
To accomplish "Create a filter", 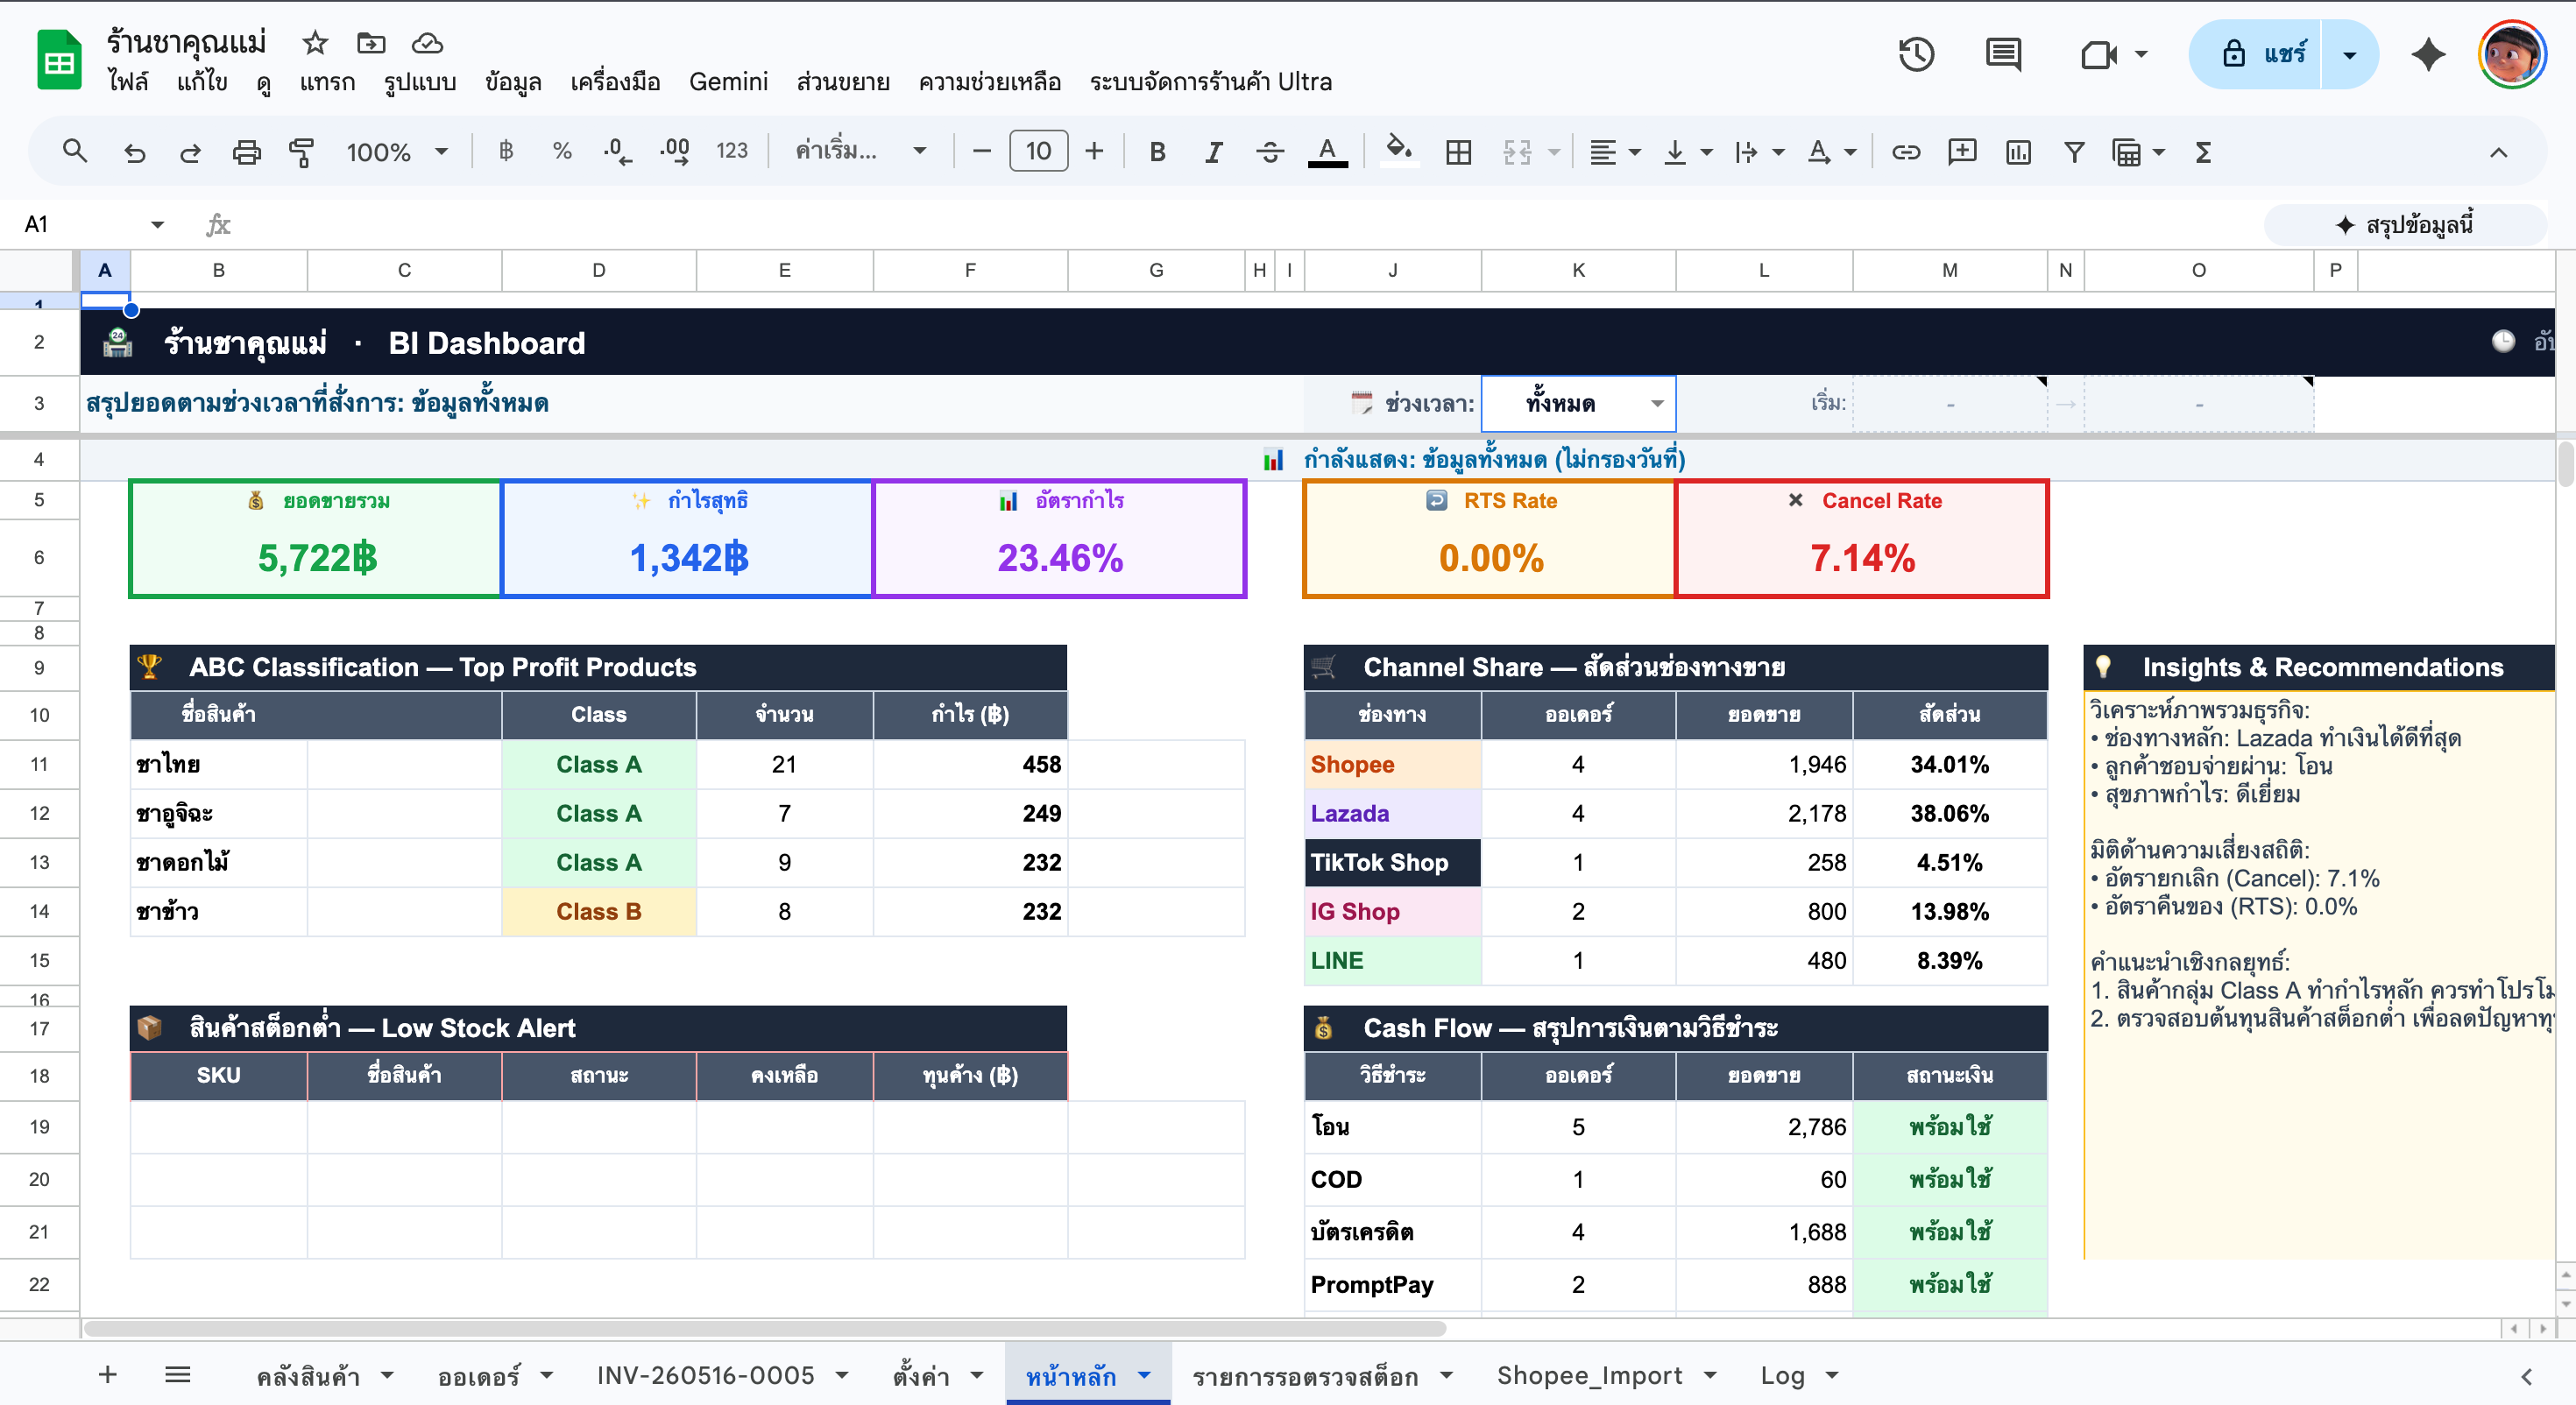I will (2074, 152).
